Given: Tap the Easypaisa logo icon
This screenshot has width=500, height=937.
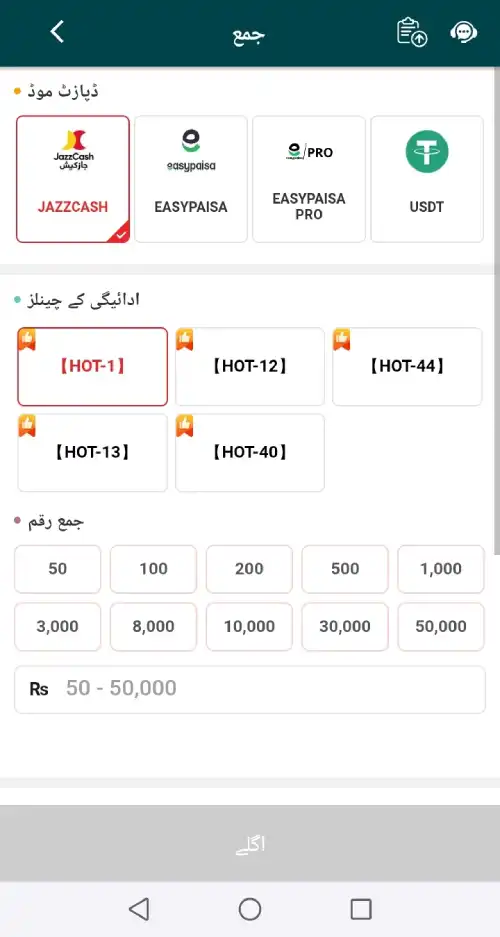Looking at the screenshot, I should [191, 151].
